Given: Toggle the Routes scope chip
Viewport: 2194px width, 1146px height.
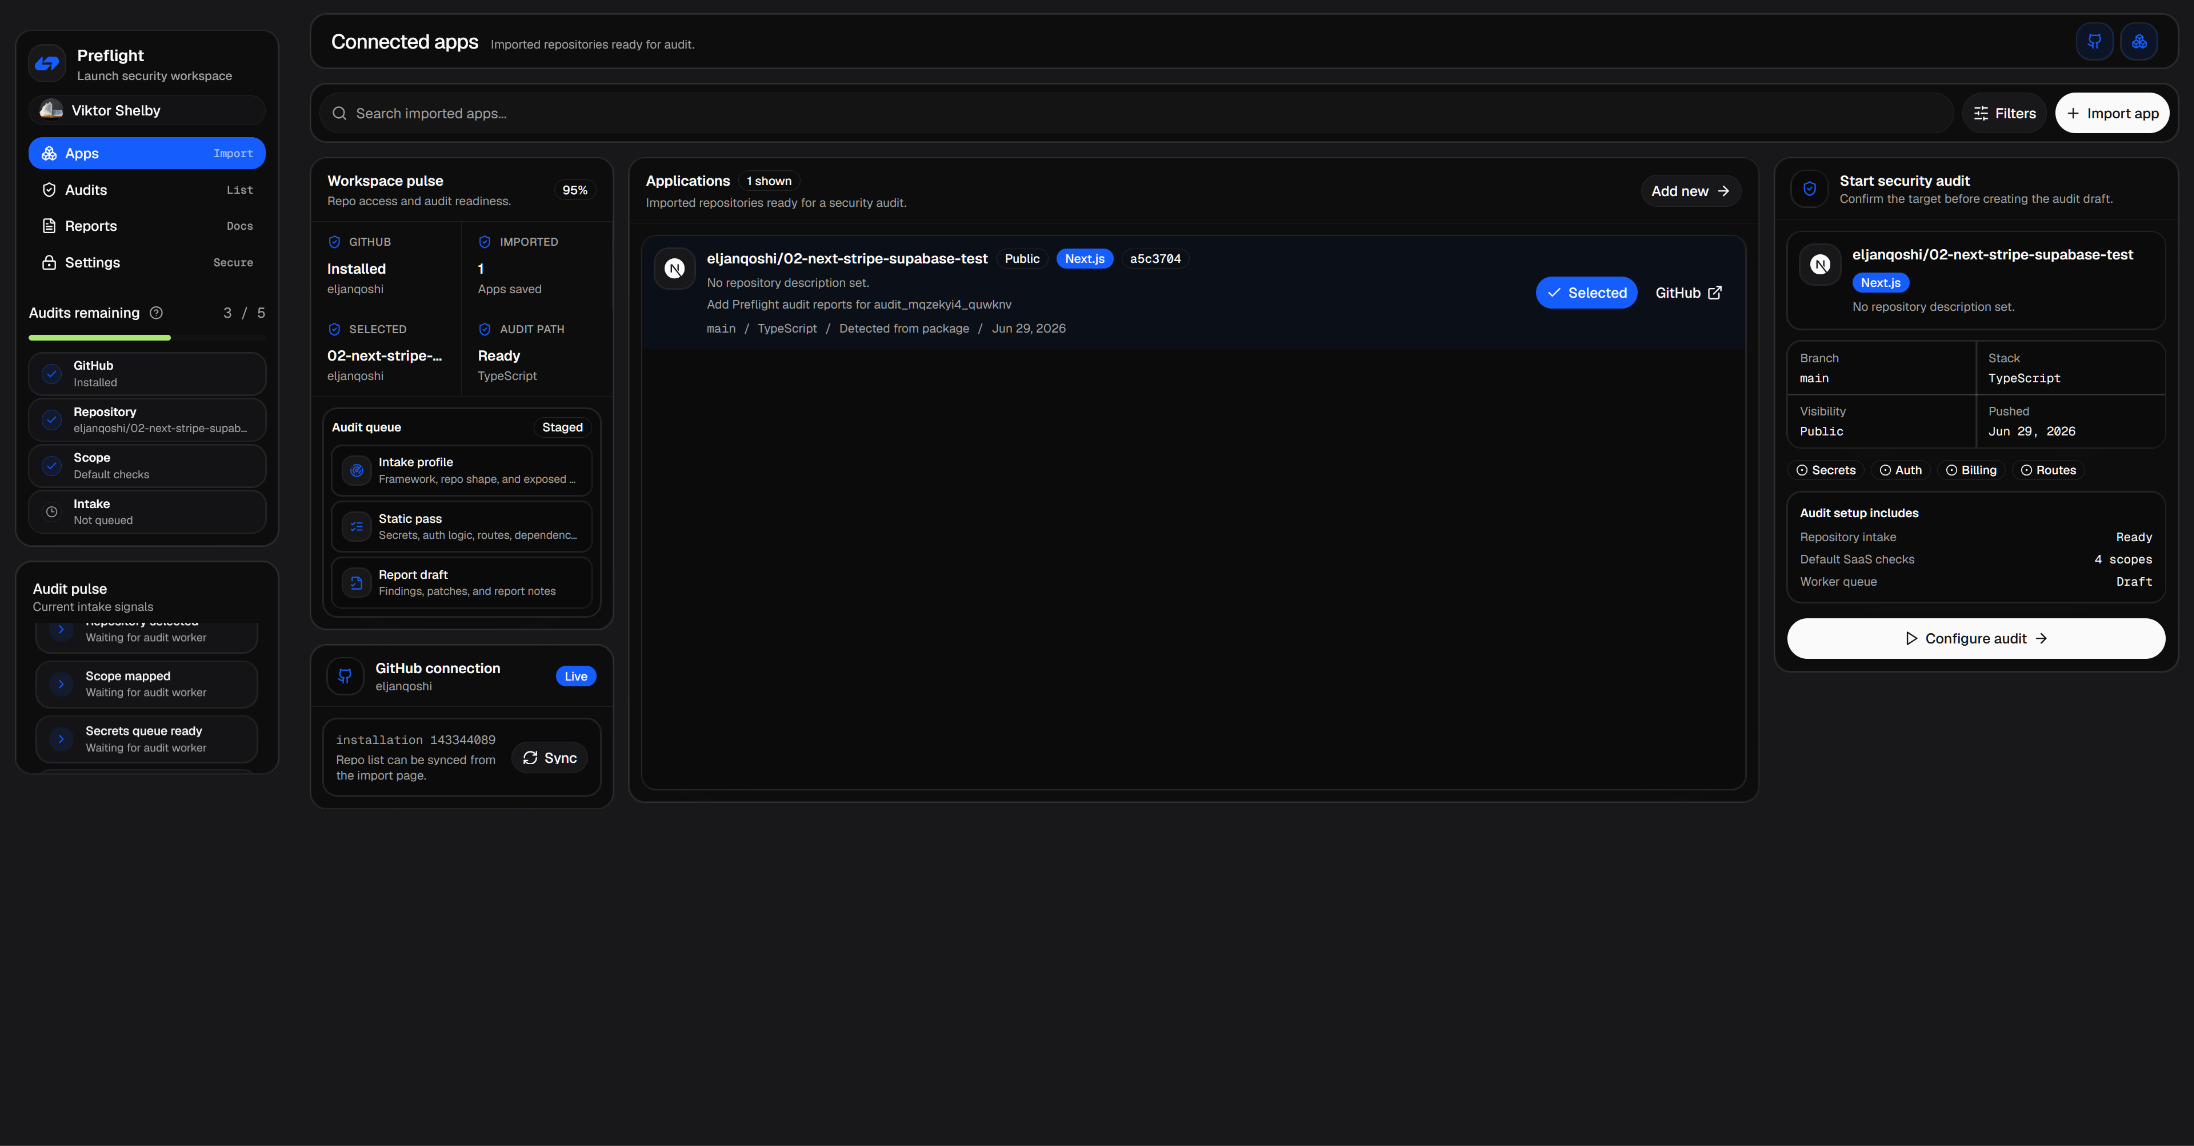Looking at the screenshot, I should click(2048, 470).
